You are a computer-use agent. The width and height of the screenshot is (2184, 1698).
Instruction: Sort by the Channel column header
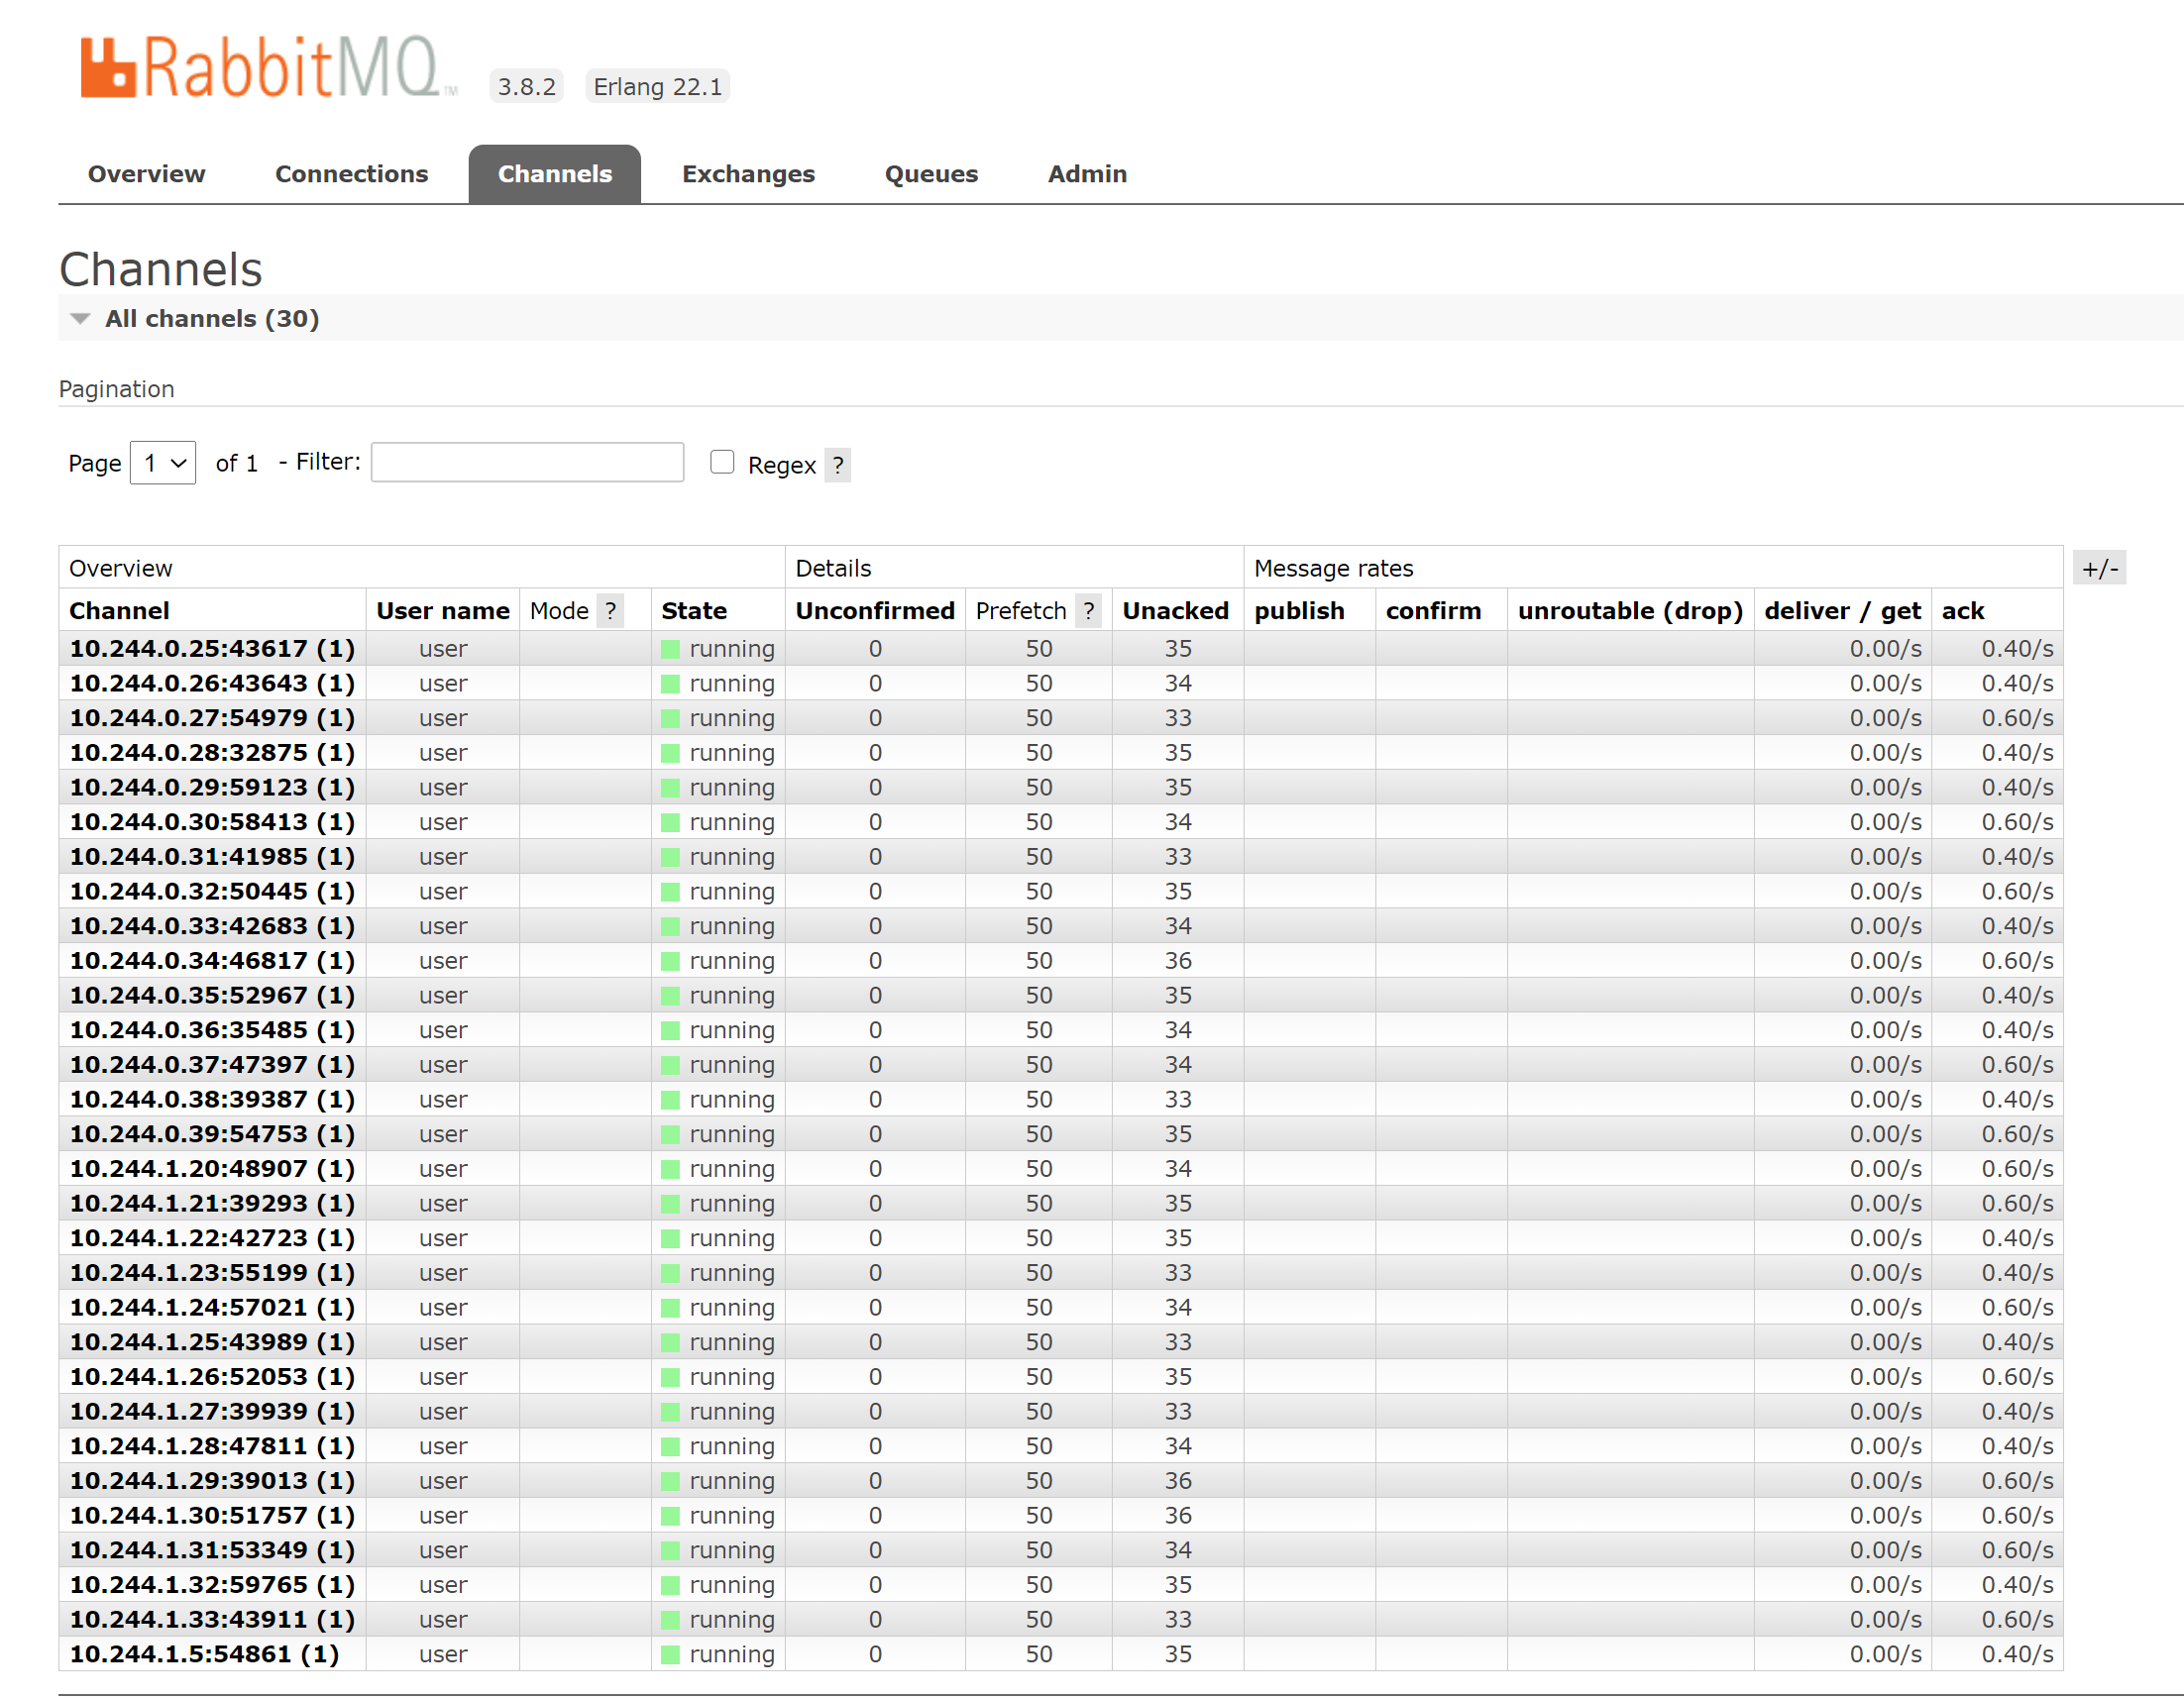(x=119, y=611)
